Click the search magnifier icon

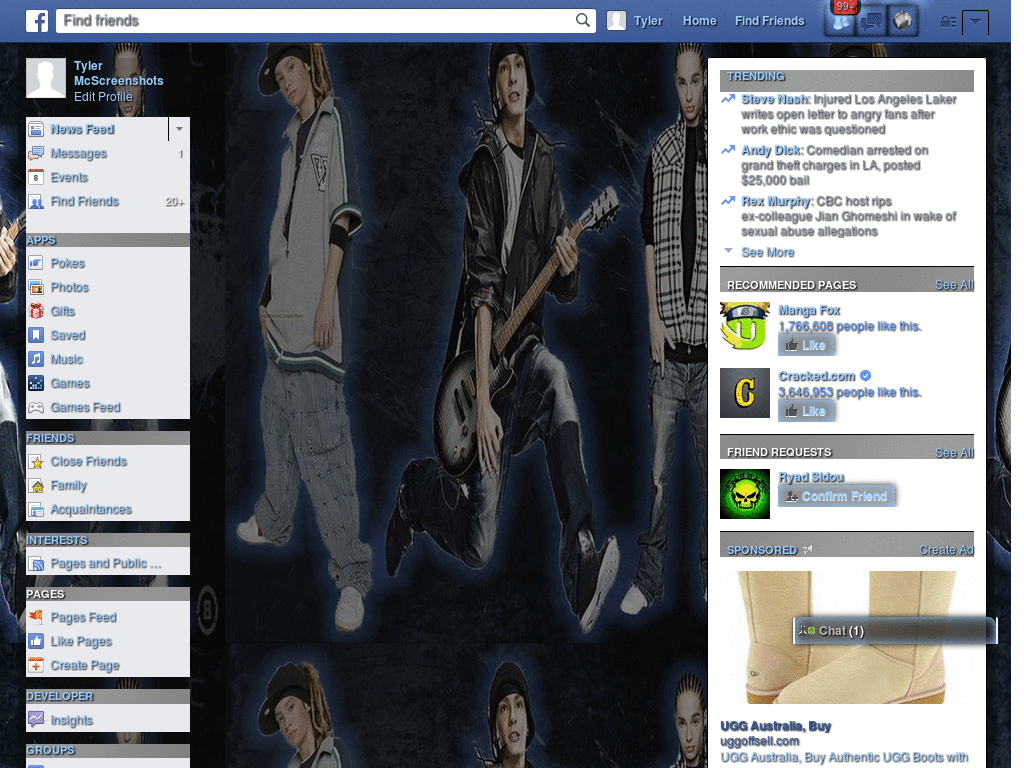583,20
